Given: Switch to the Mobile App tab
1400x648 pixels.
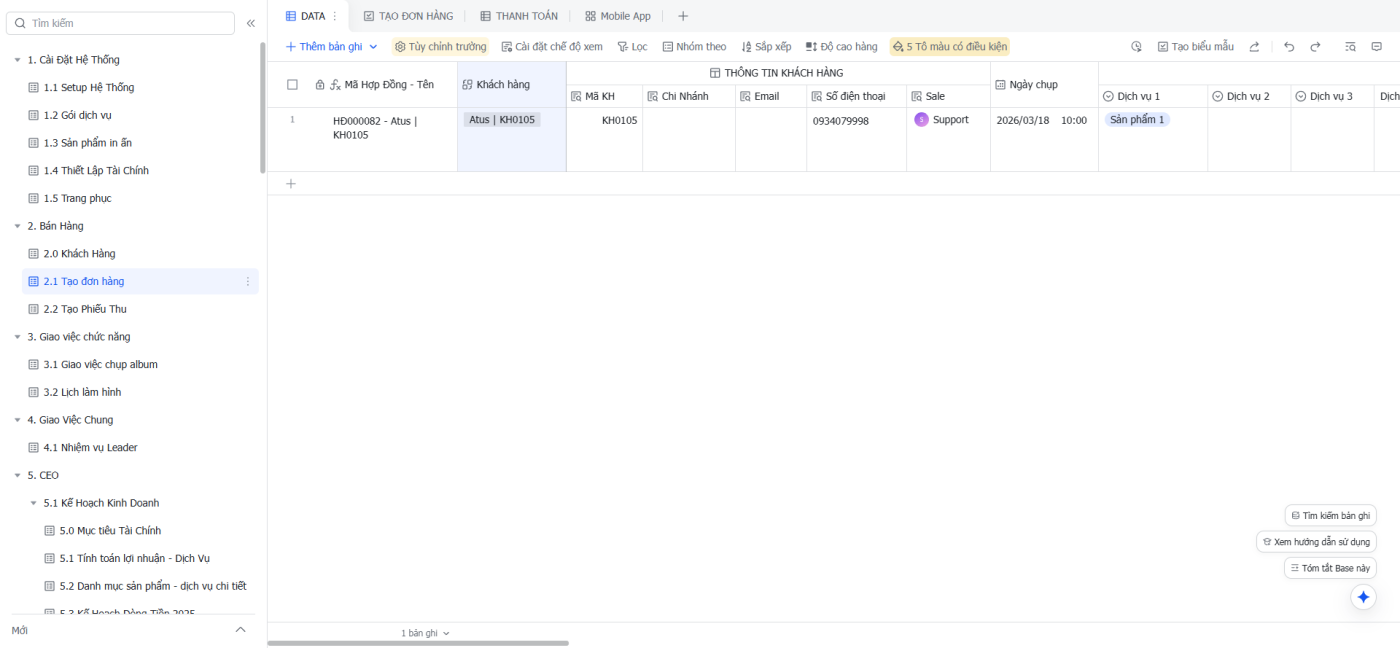Looking at the screenshot, I should click(617, 16).
